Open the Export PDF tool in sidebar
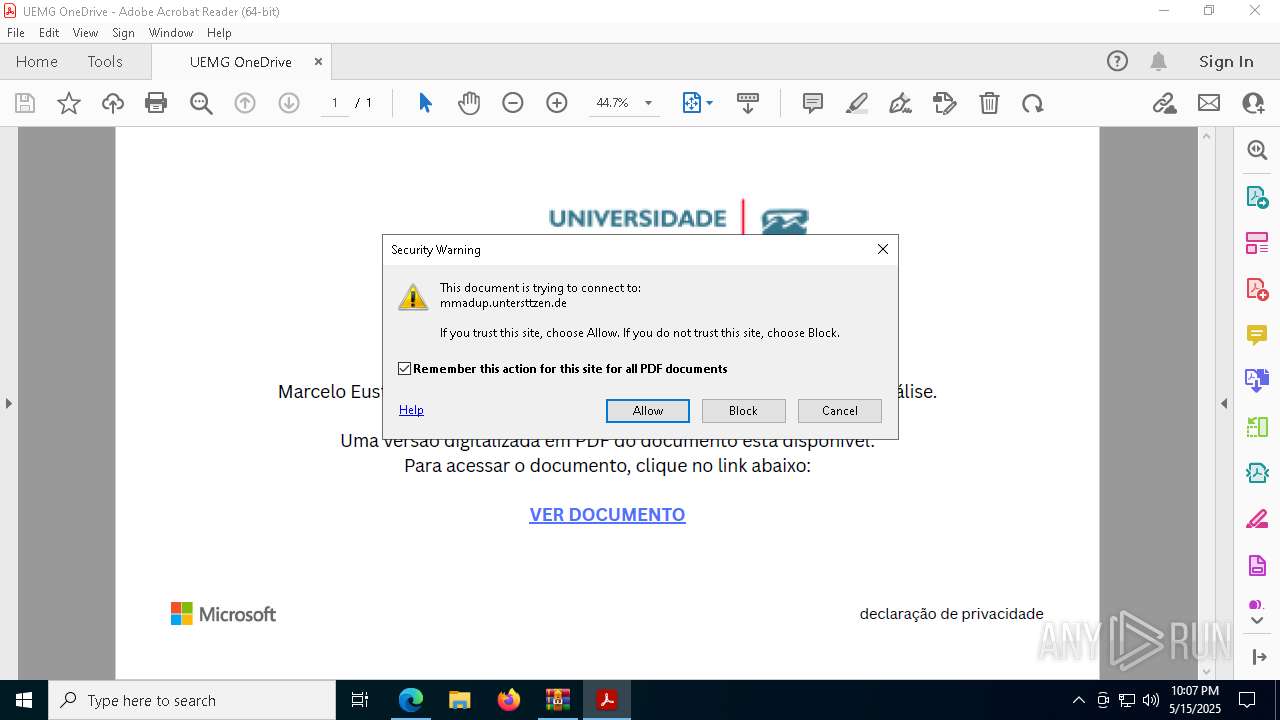Screen dimensions: 1280x720 1257,197
